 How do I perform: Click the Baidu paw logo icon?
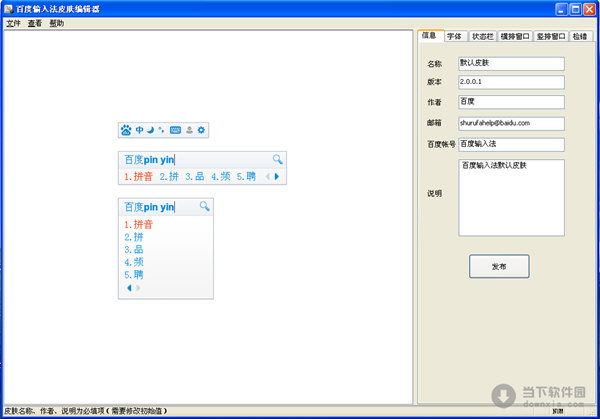point(126,130)
